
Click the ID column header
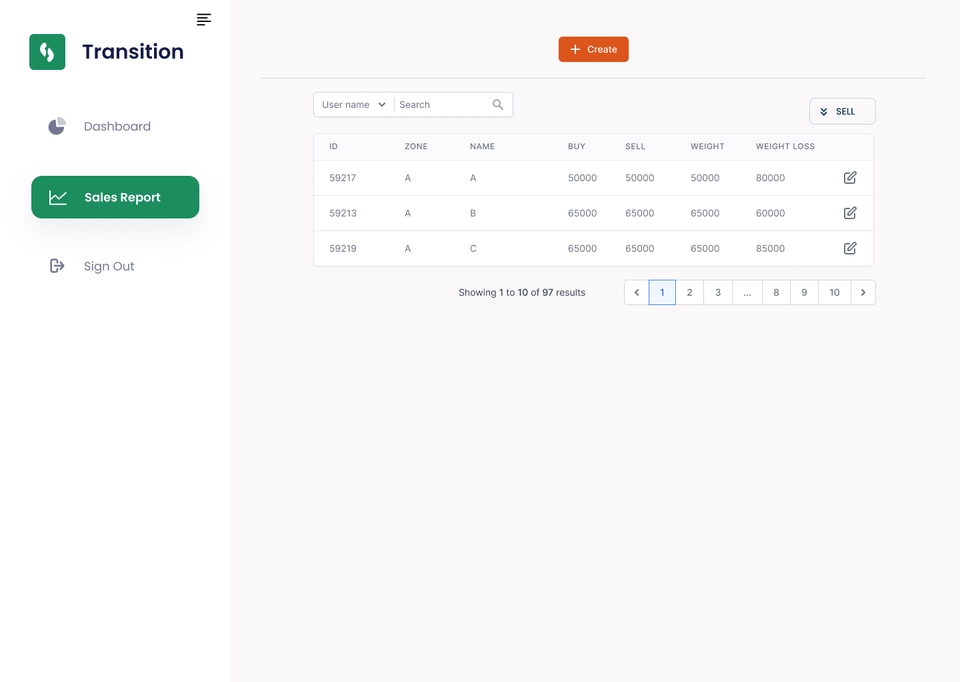point(334,146)
